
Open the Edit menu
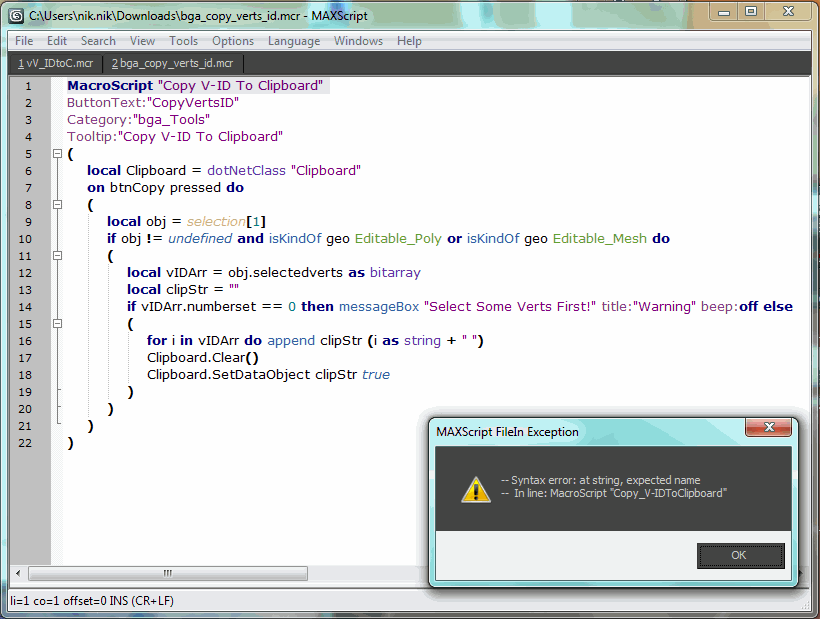[56, 41]
